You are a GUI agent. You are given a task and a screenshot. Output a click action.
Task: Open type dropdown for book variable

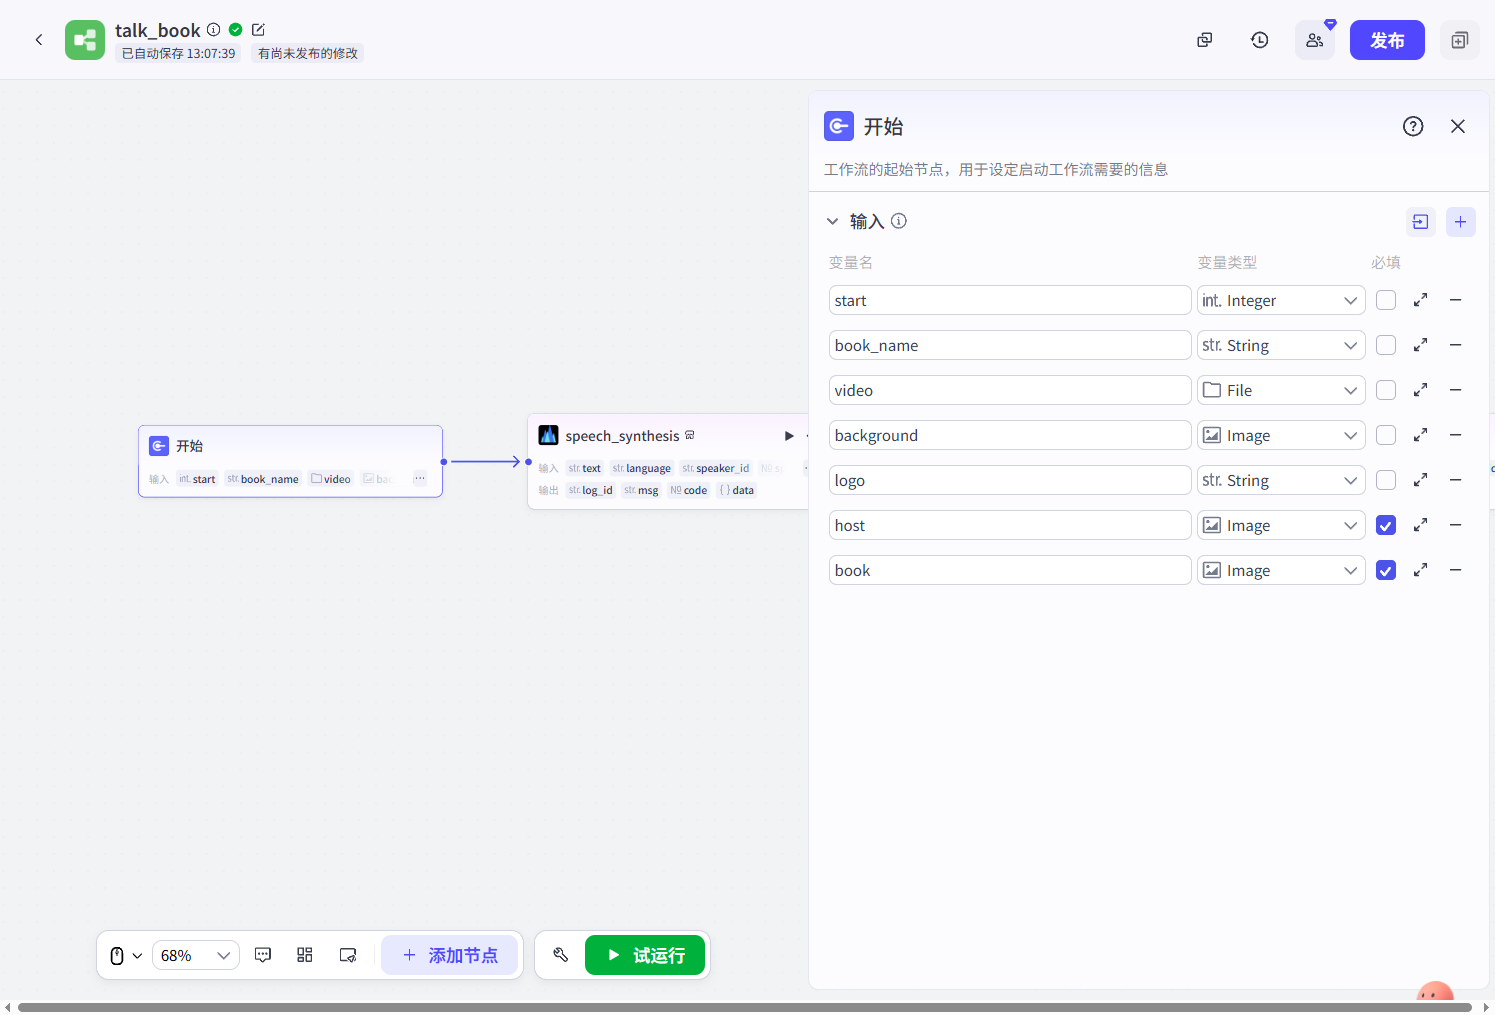(1281, 570)
